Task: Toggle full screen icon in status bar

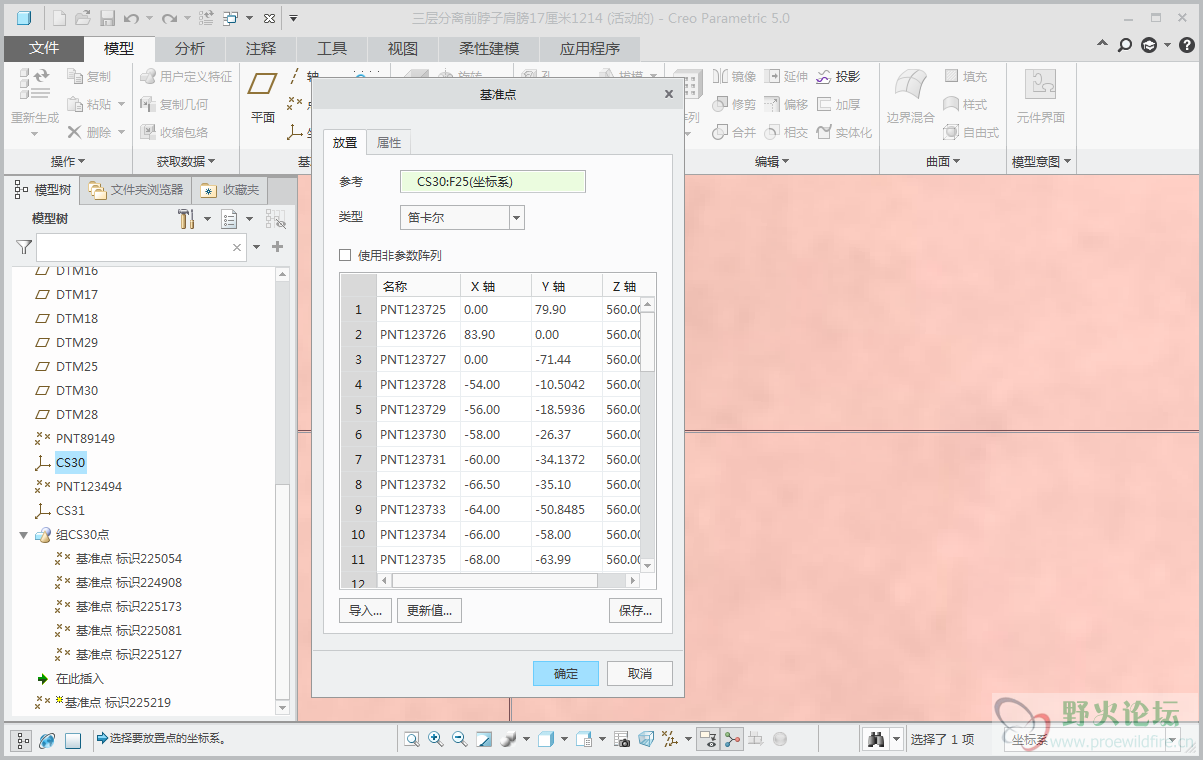Action: [73, 741]
